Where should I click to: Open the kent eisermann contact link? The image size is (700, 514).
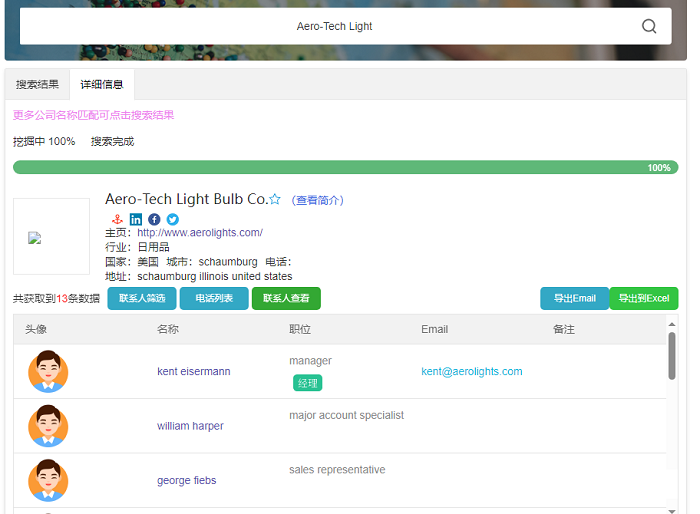194,372
